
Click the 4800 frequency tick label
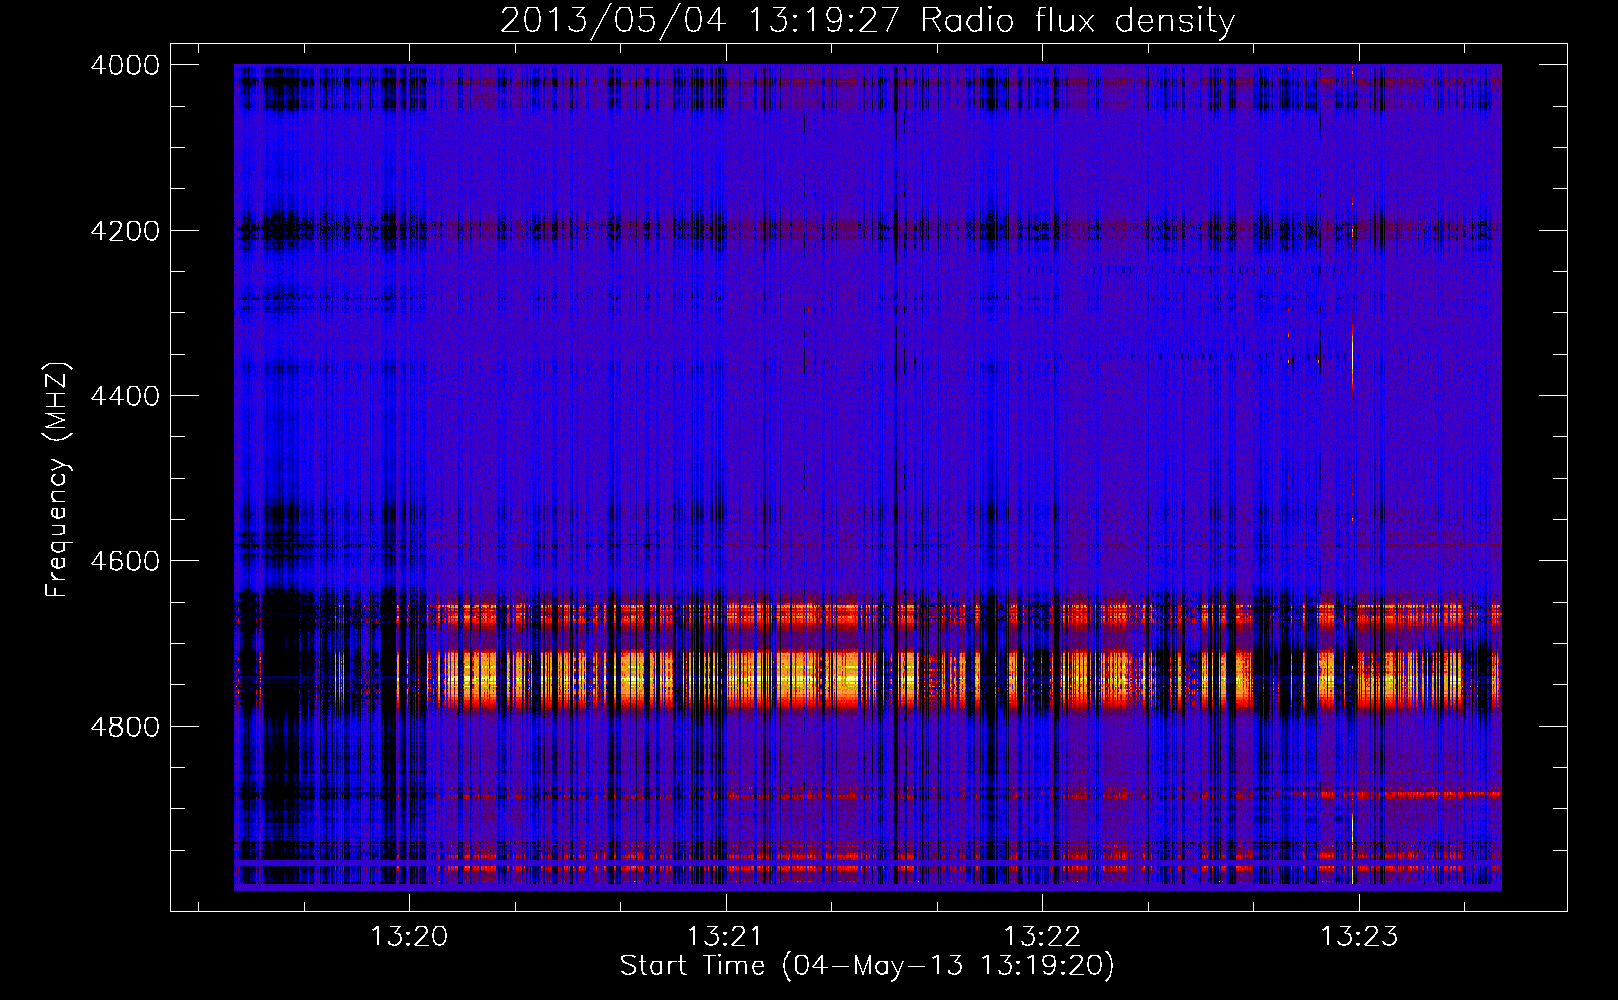click(125, 726)
